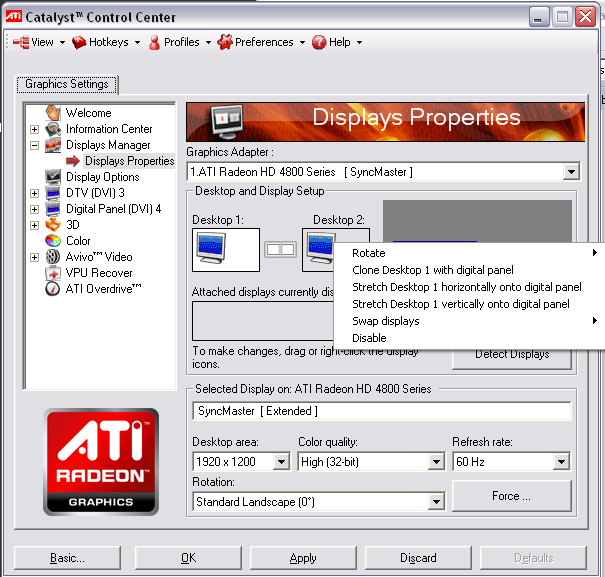605x577 pixels.
Task: Open the Help menu
Action: [x=337, y=42]
